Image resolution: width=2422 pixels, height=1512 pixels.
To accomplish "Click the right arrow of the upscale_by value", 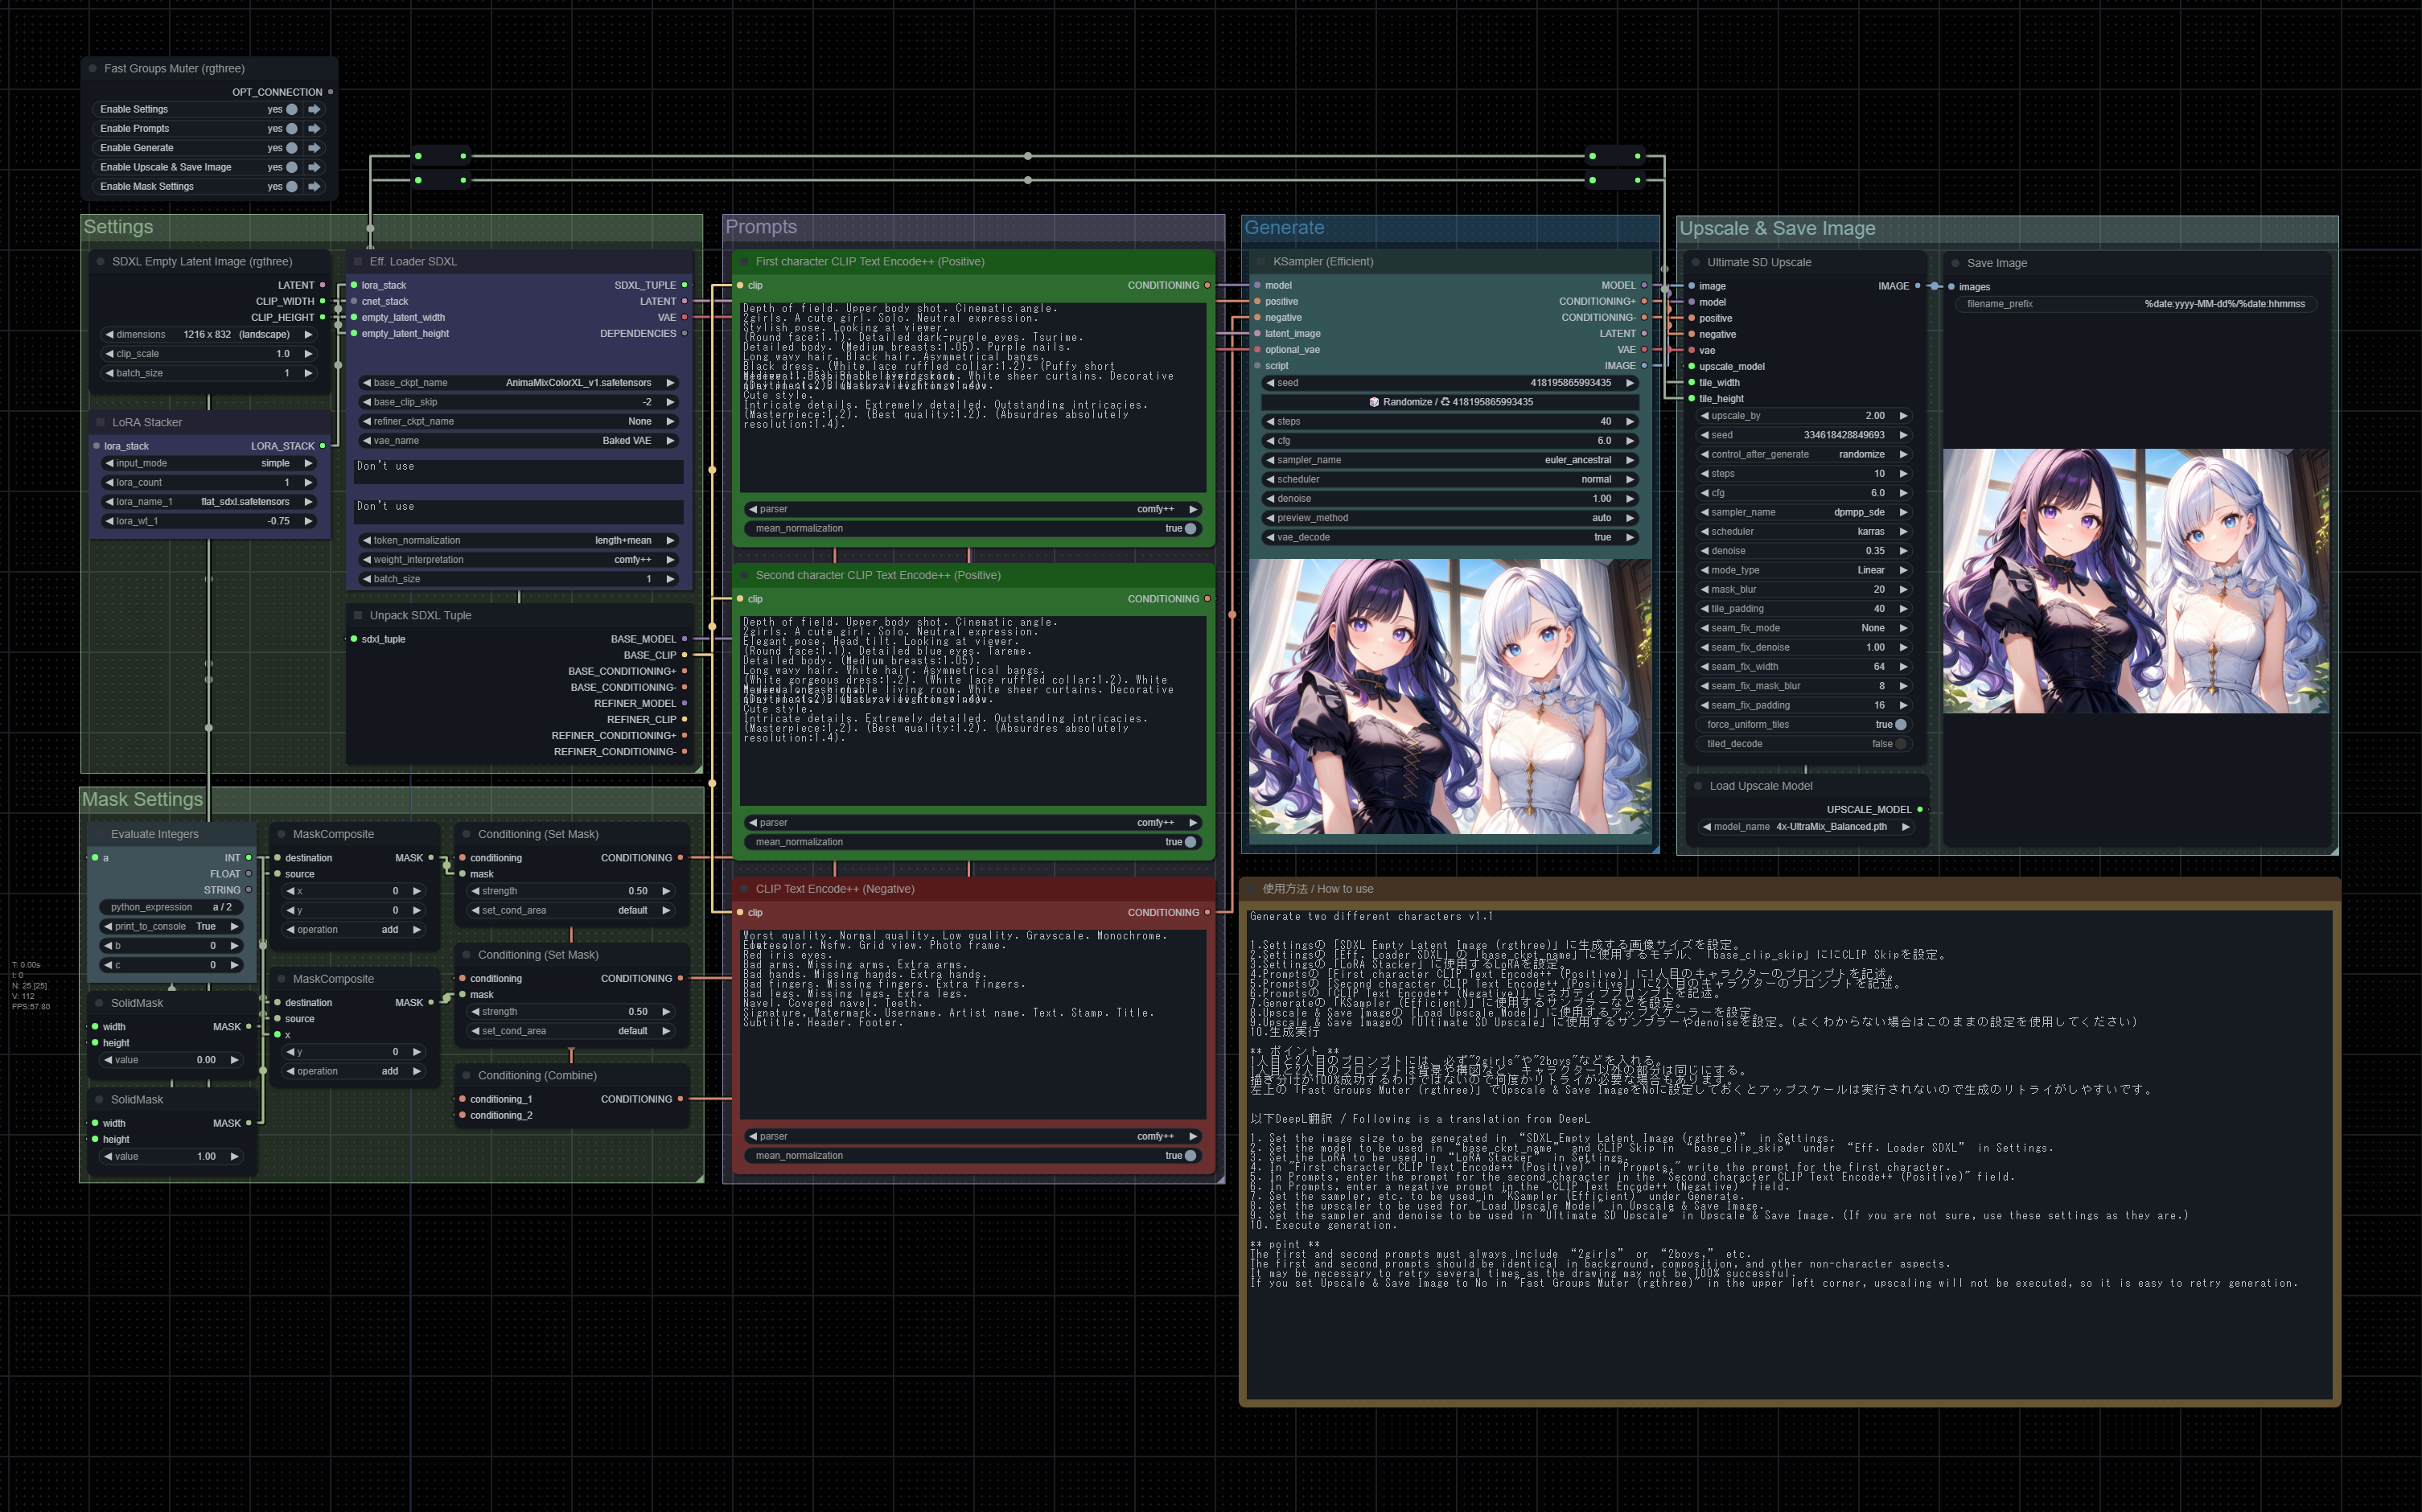I will pyautogui.click(x=1902, y=416).
